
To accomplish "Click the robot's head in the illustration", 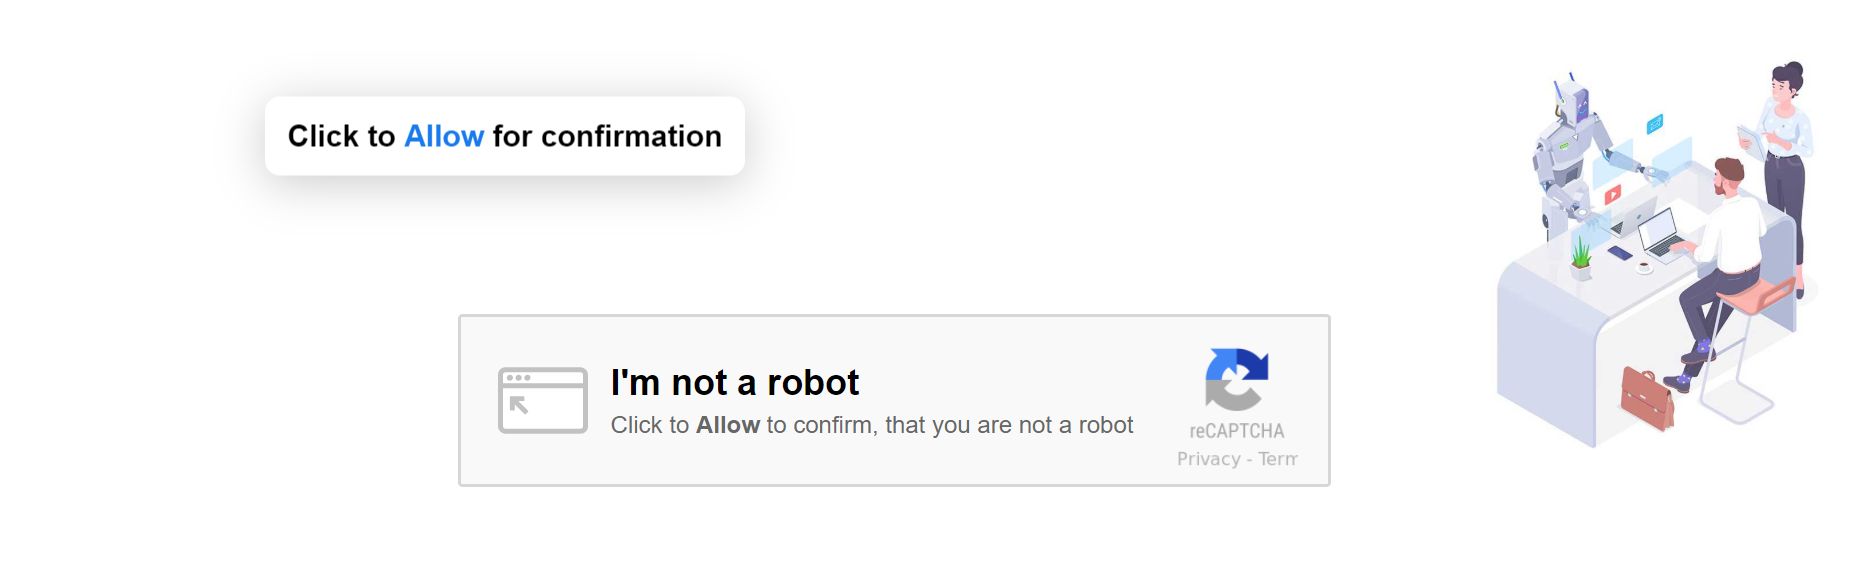I will [1573, 103].
